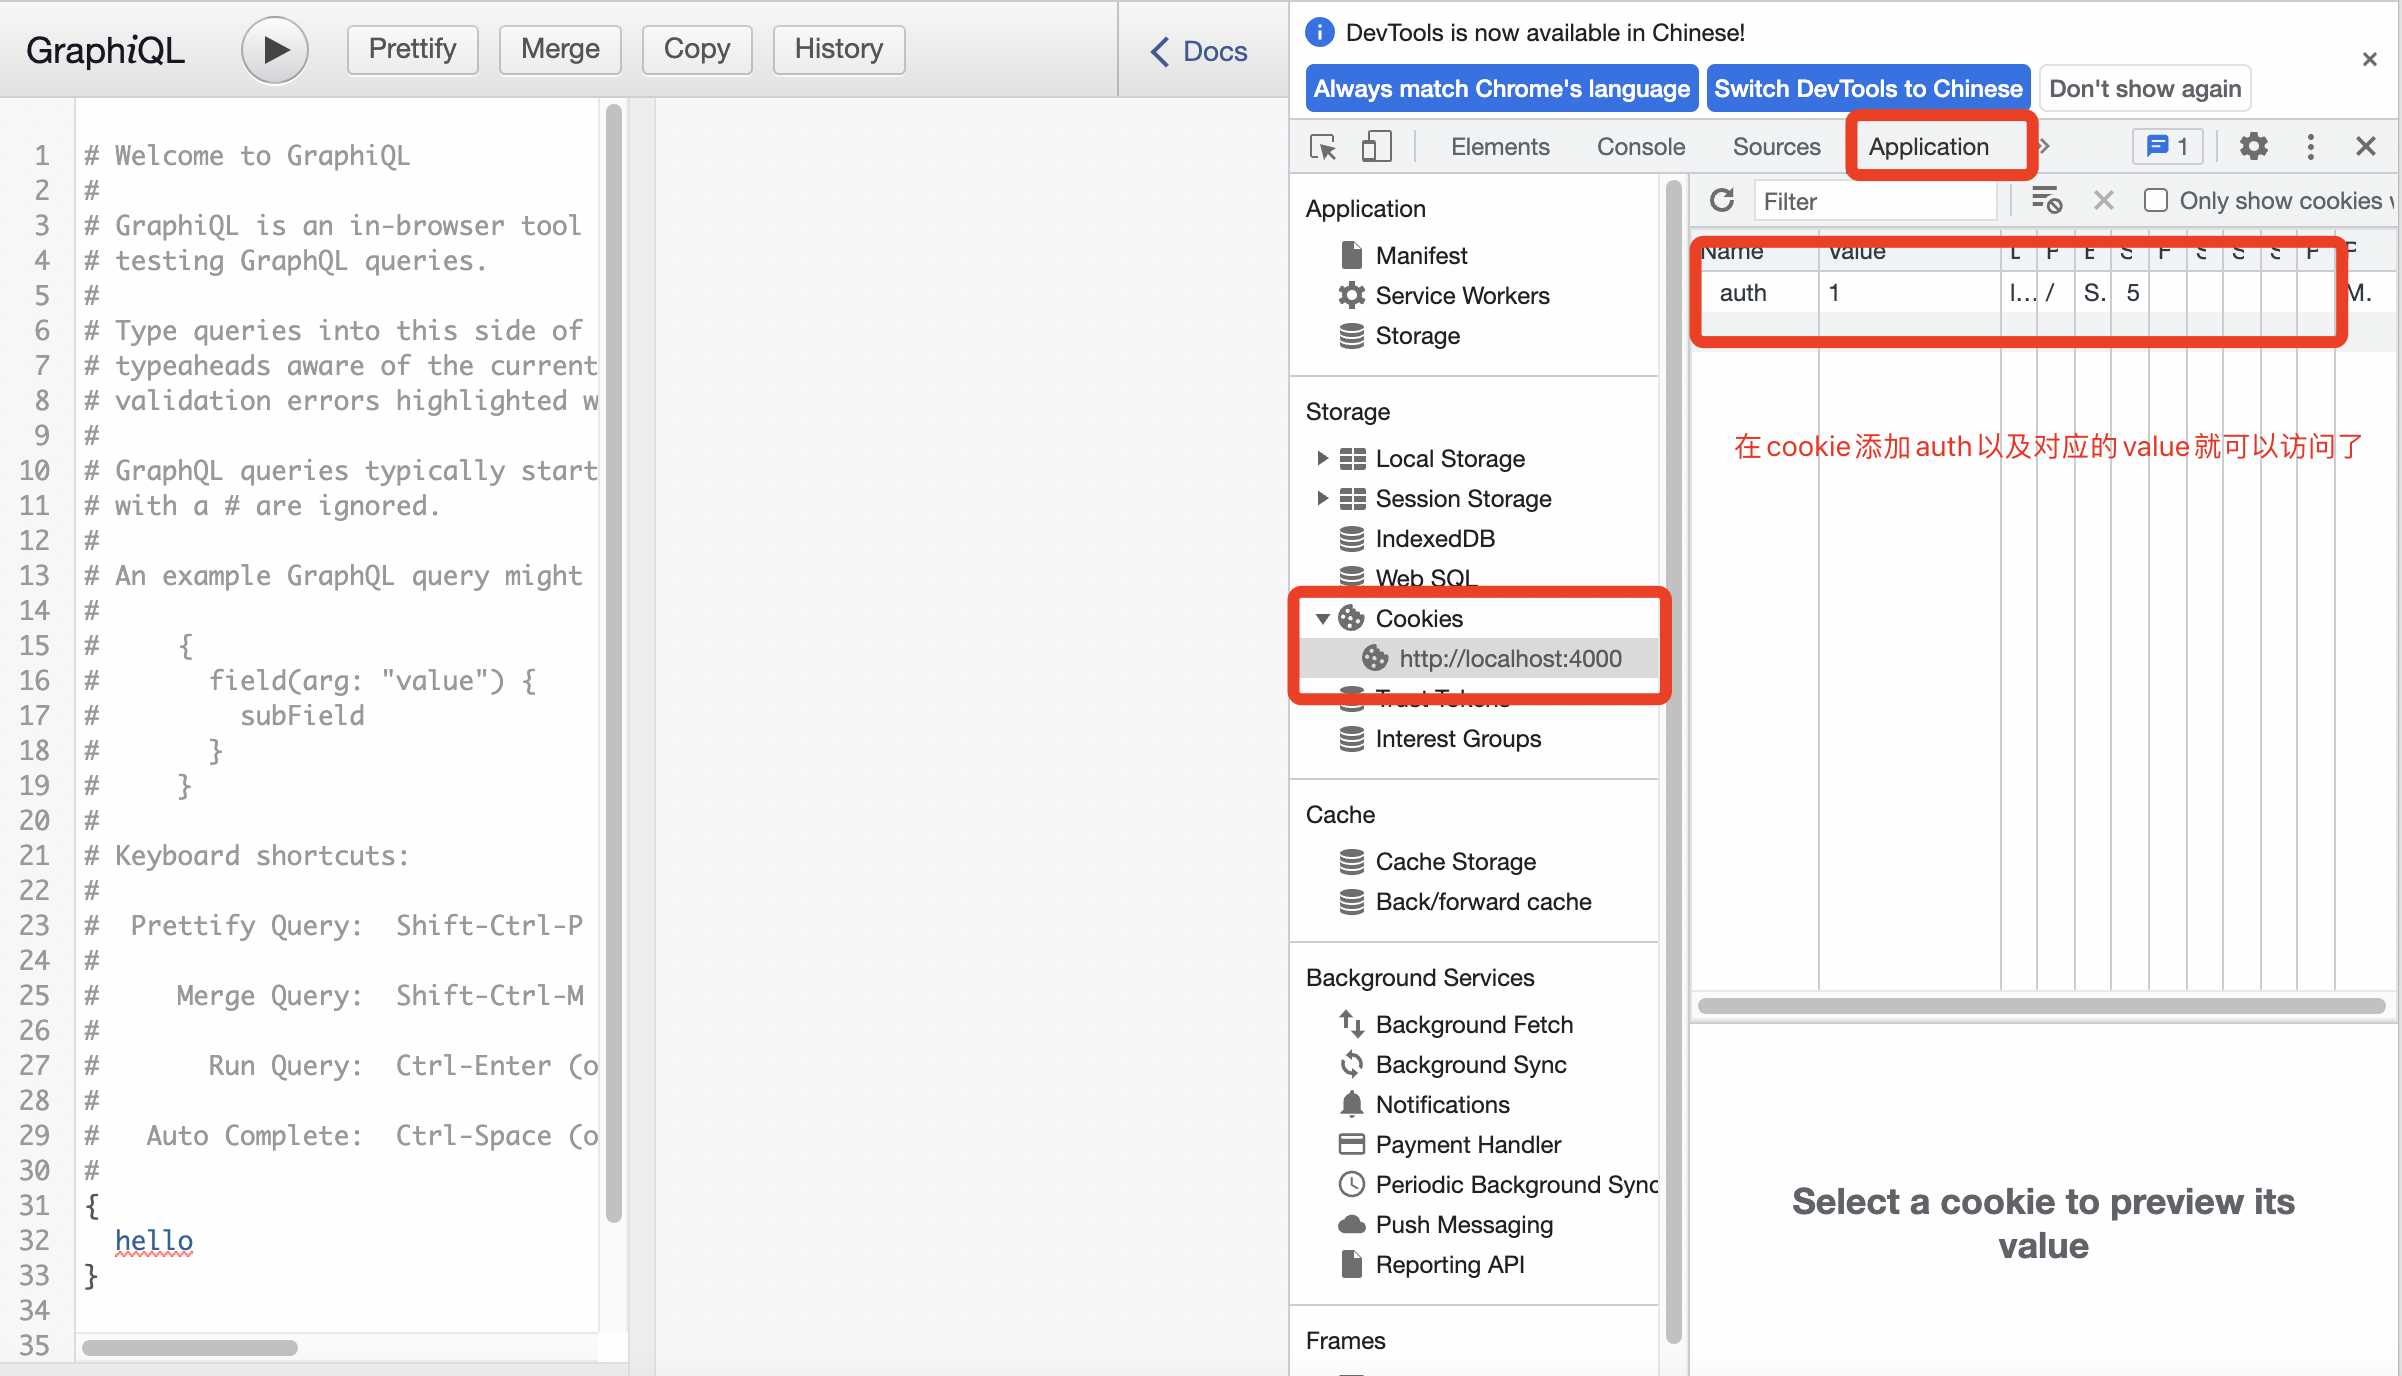Viewport: 2402px width, 1376px height.
Task: Click the clear all cookies icon
Action: tap(2046, 201)
